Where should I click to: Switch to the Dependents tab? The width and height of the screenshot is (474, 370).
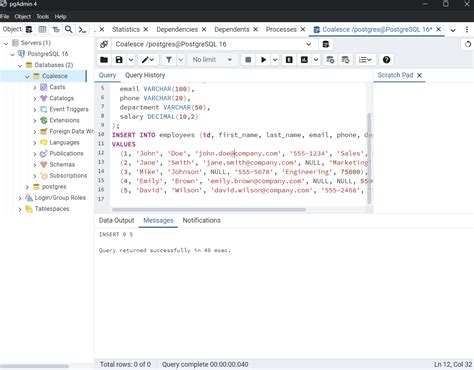coord(232,29)
